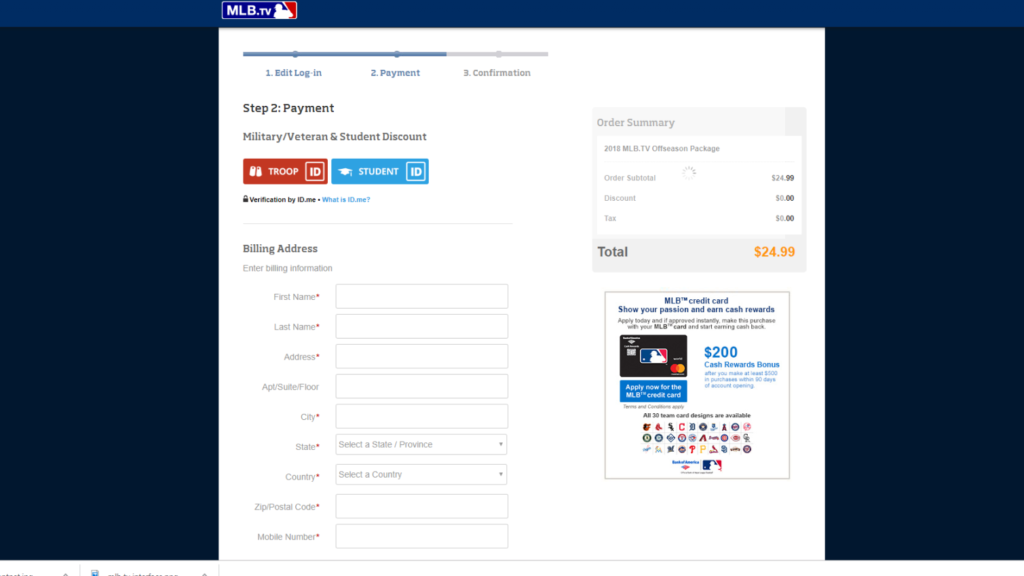Click the 'Terms and Conditions apply' text

[653, 407]
